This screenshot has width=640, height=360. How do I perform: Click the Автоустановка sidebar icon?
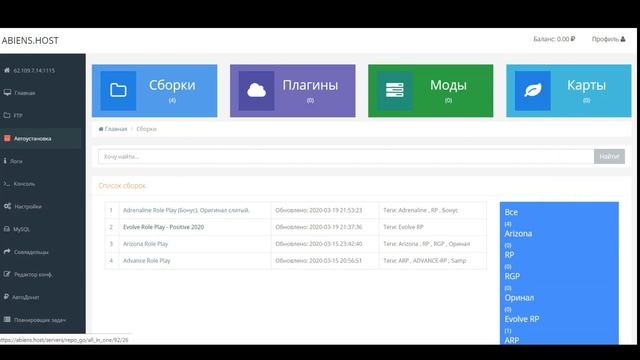(7, 138)
